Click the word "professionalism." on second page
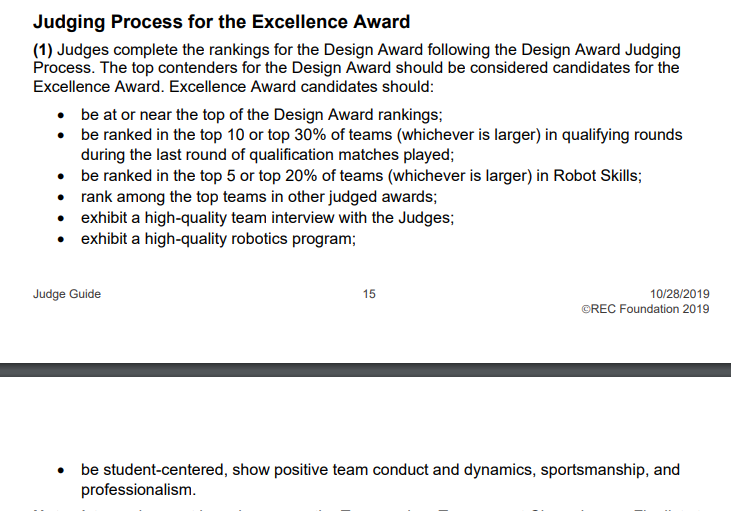The image size is (731, 511). [138, 490]
